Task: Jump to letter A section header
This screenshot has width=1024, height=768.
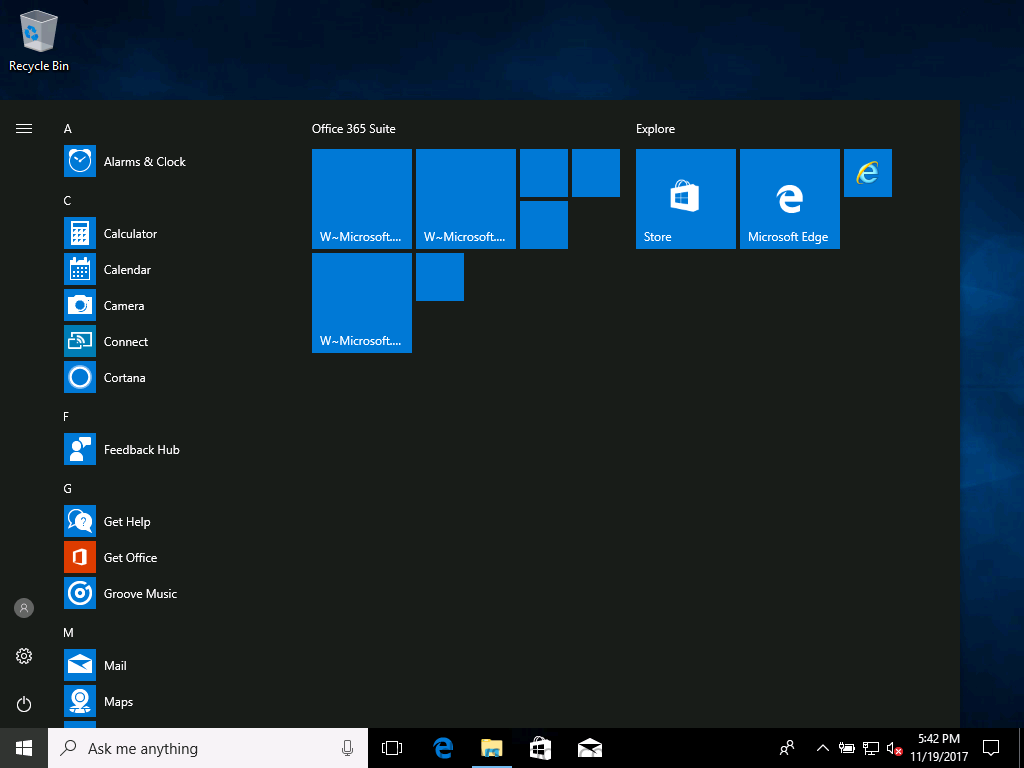Action: pyautogui.click(x=67, y=129)
